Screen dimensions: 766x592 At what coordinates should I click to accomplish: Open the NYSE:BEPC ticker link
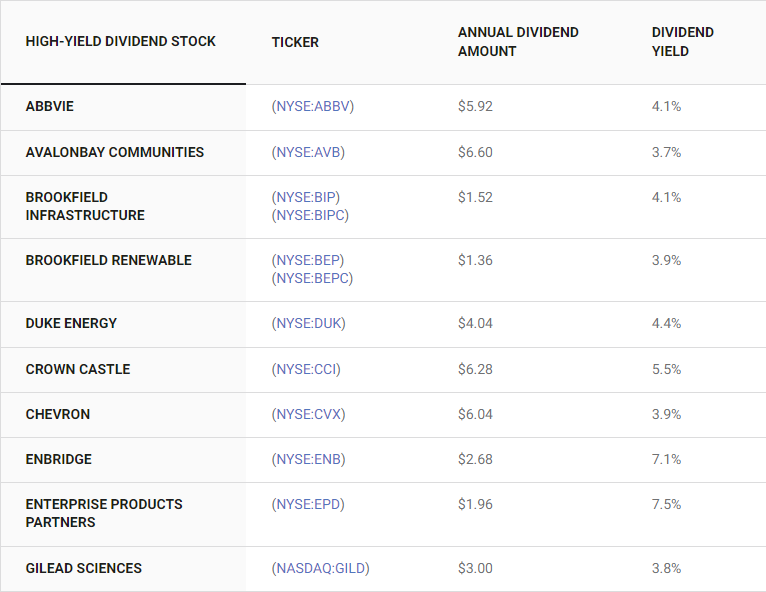click(314, 278)
